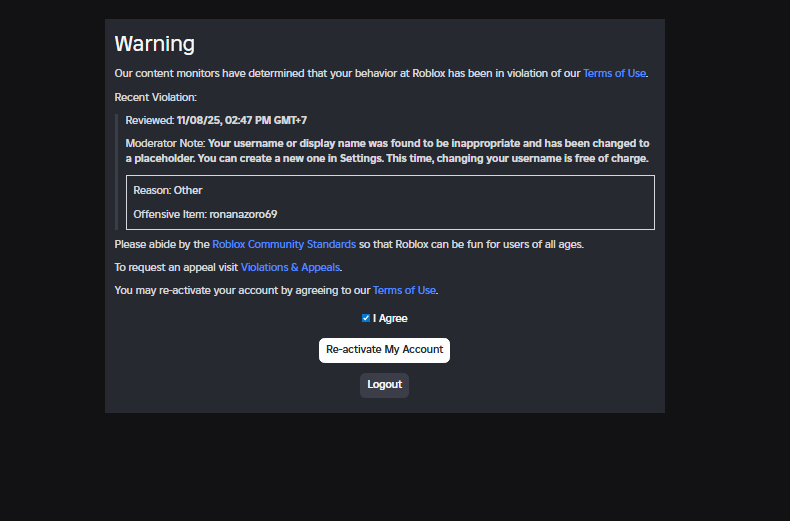
Task: Open Terms of Use link in violation sentence
Action: click(614, 73)
